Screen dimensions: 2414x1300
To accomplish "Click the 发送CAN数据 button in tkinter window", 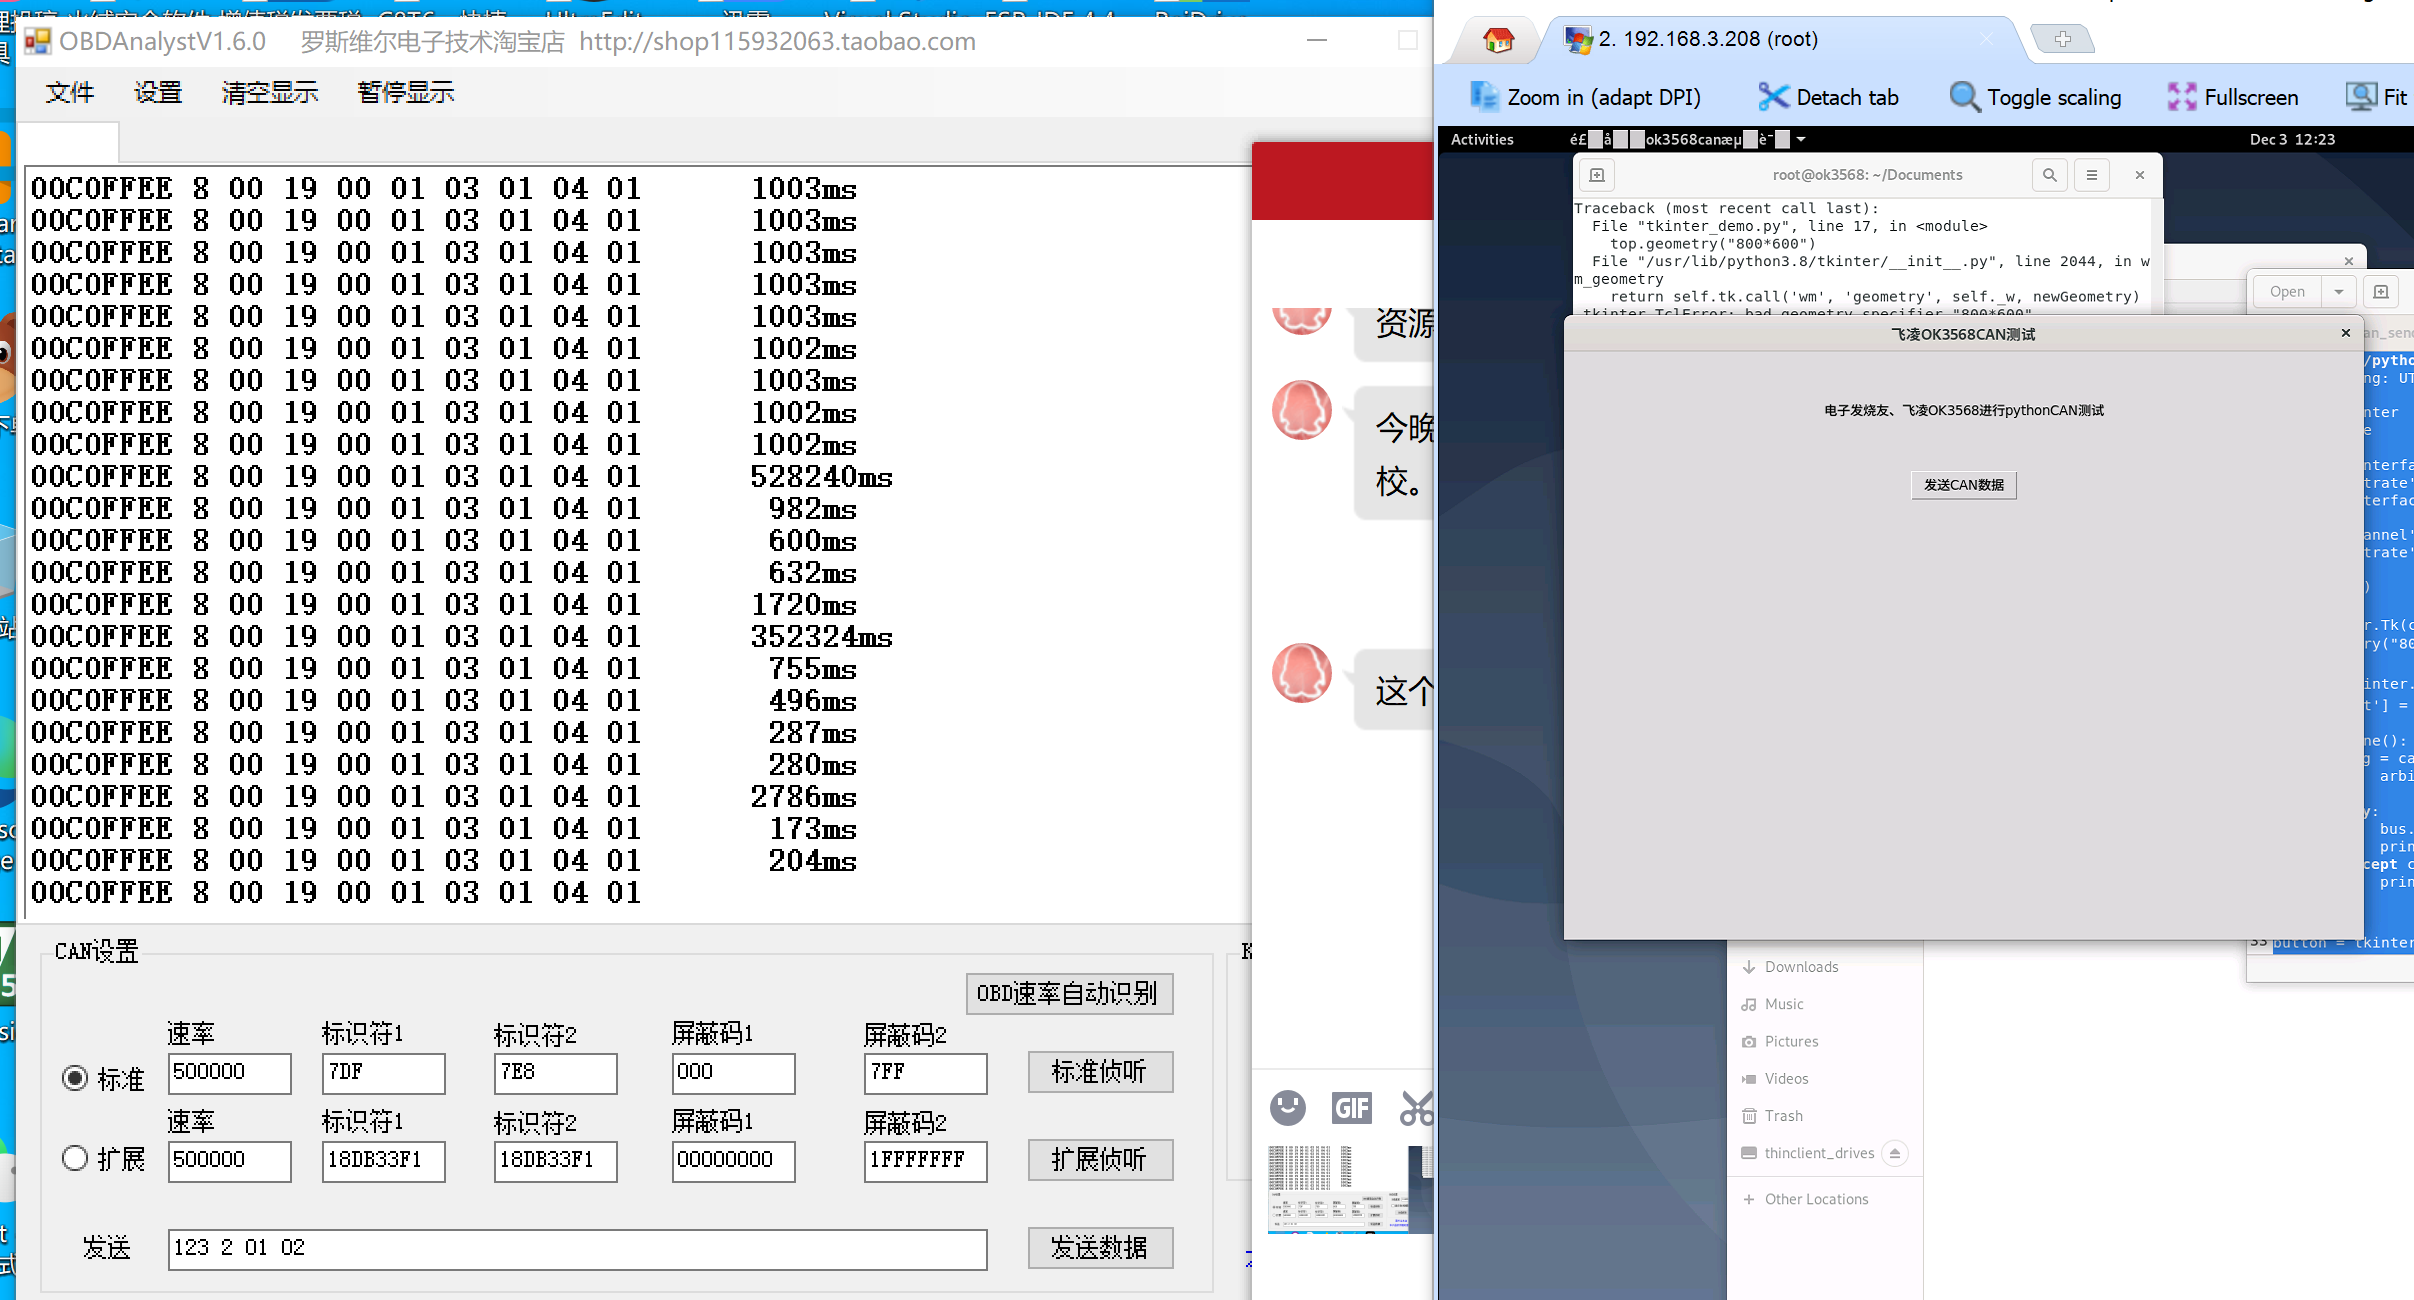I will click(1963, 485).
